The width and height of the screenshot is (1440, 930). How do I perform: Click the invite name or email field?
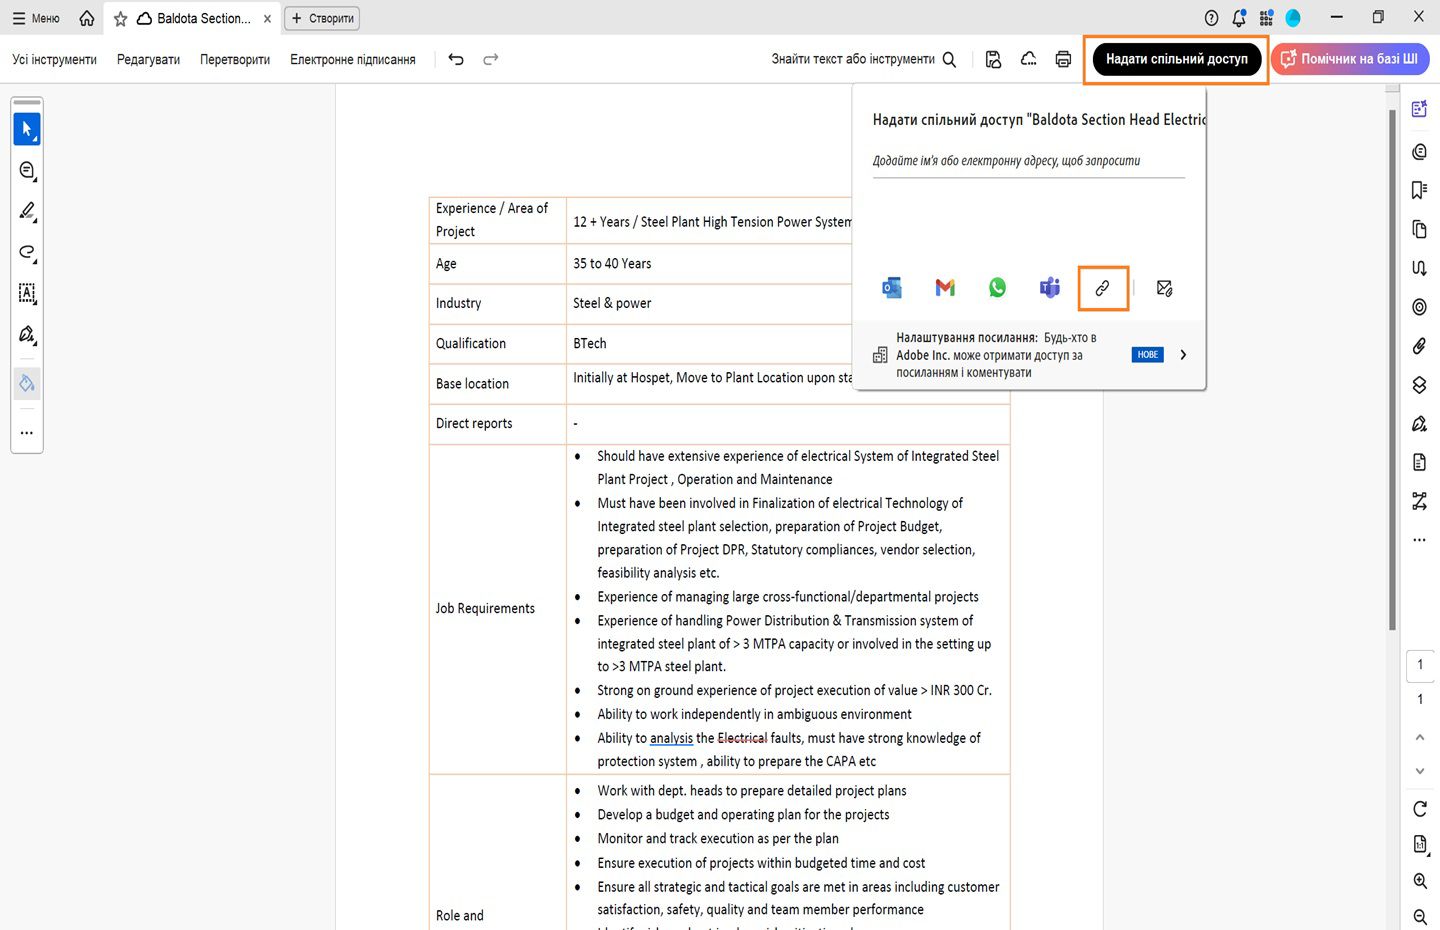tap(1029, 161)
